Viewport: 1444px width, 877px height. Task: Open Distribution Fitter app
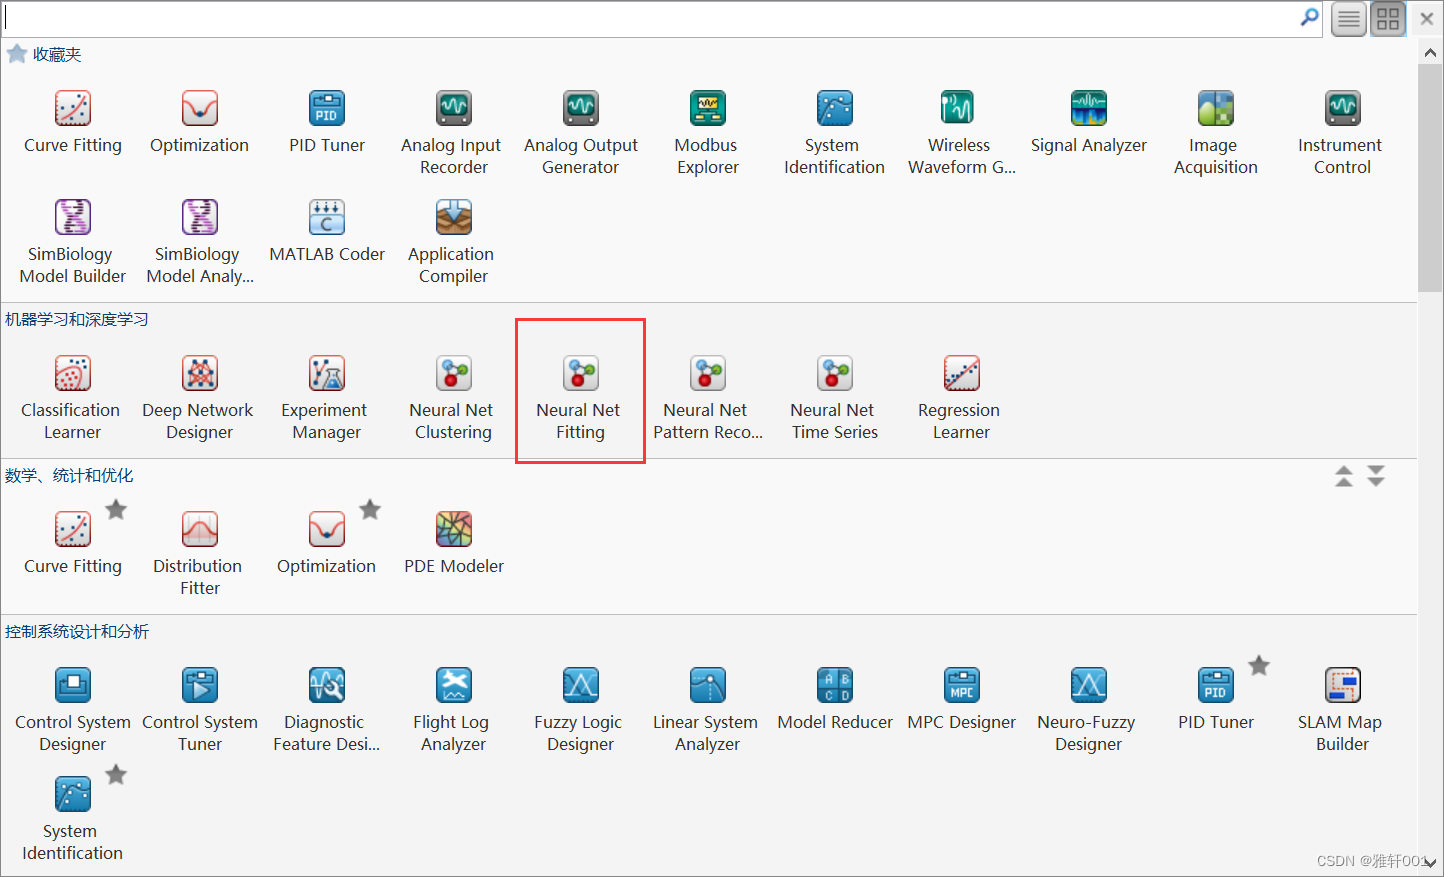(x=200, y=555)
